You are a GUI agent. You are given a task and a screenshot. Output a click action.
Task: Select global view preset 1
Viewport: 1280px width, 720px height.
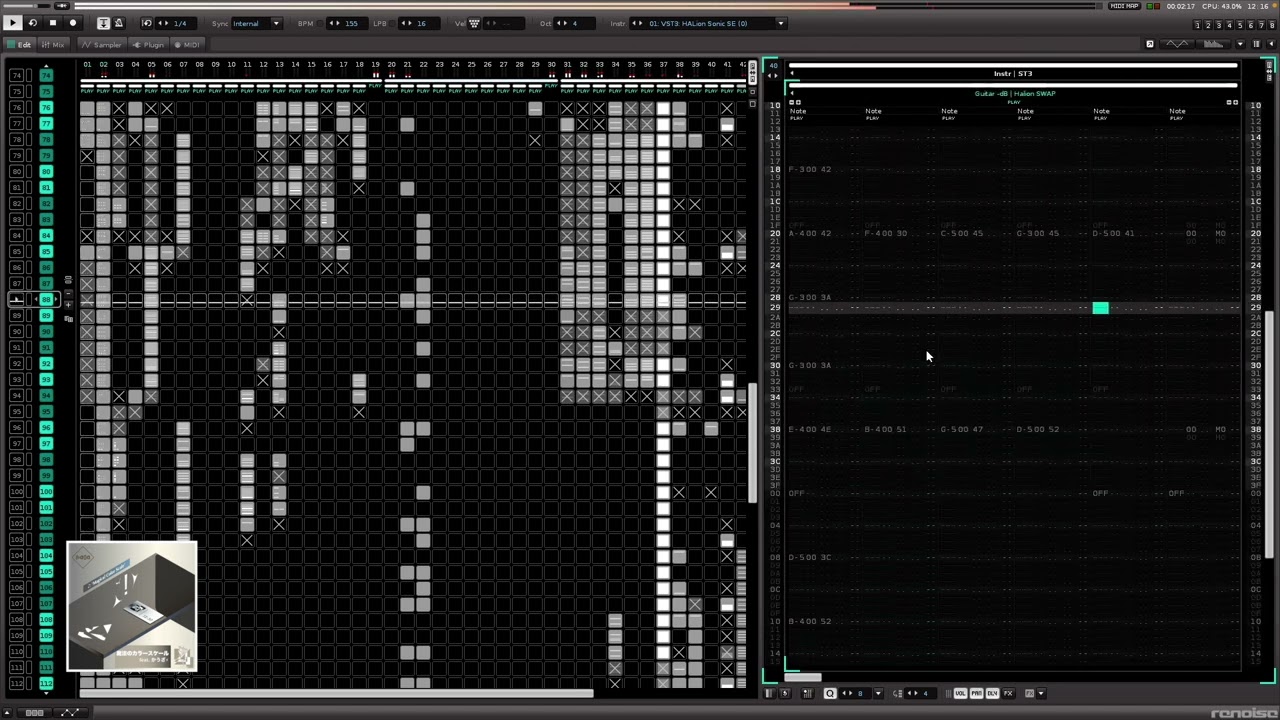tap(1198, 25)
